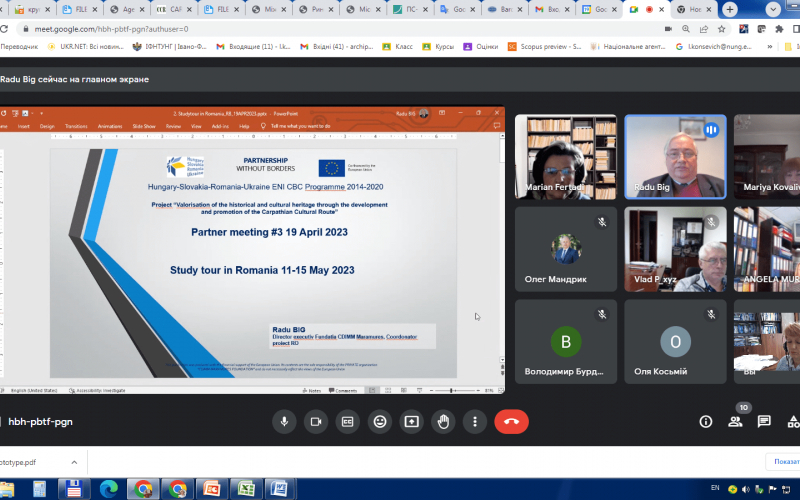This screenshot has width=800, height=500.
Task: Reload the page with refresh icon
Action: coord(4,29)
